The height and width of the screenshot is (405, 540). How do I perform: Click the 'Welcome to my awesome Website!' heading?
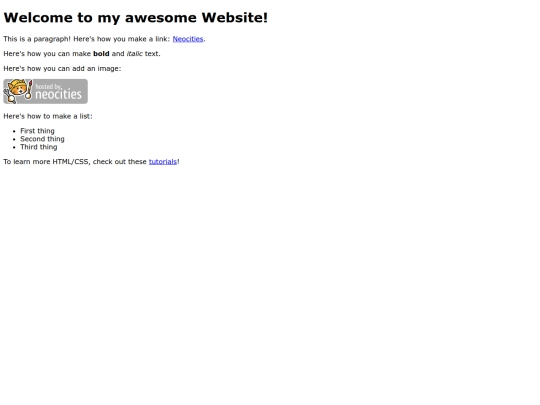135,18
